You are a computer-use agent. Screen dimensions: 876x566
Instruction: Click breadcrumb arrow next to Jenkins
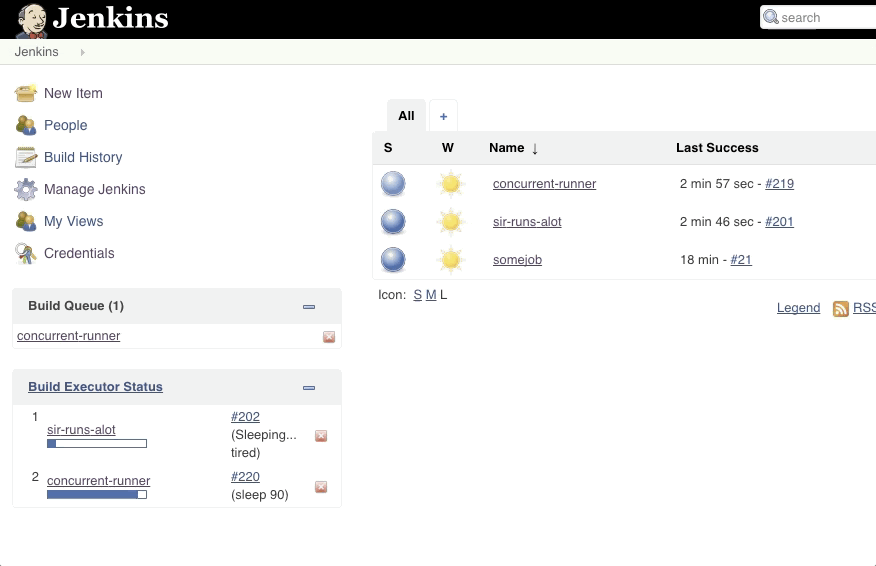tap(83, 52)
